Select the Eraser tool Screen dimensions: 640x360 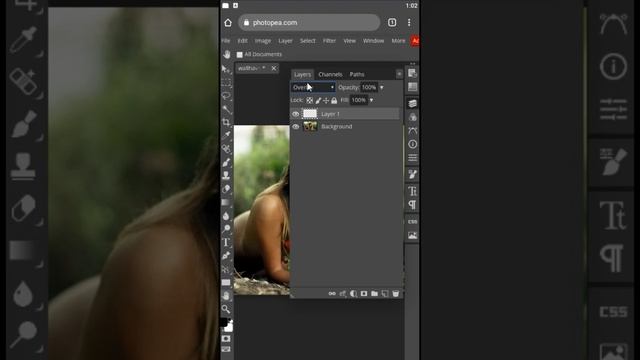click(226, 189)
